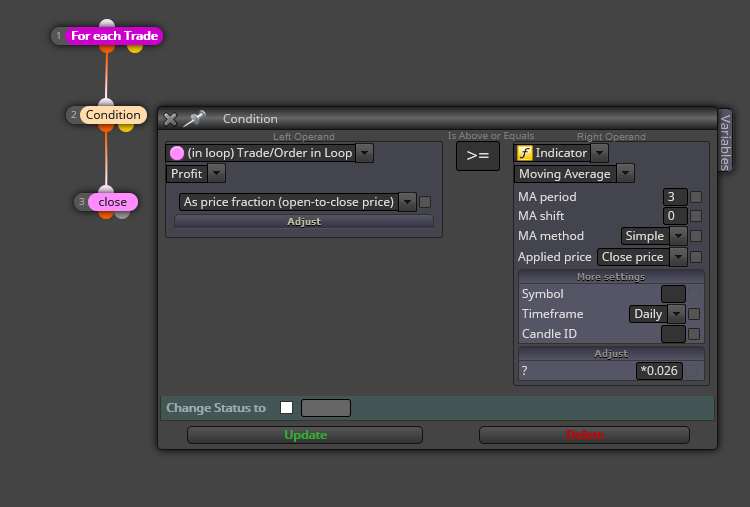Click yellow output connector under For each Trade
The height and width of the screenshot is (507, 750).
(x=135, y=48)
